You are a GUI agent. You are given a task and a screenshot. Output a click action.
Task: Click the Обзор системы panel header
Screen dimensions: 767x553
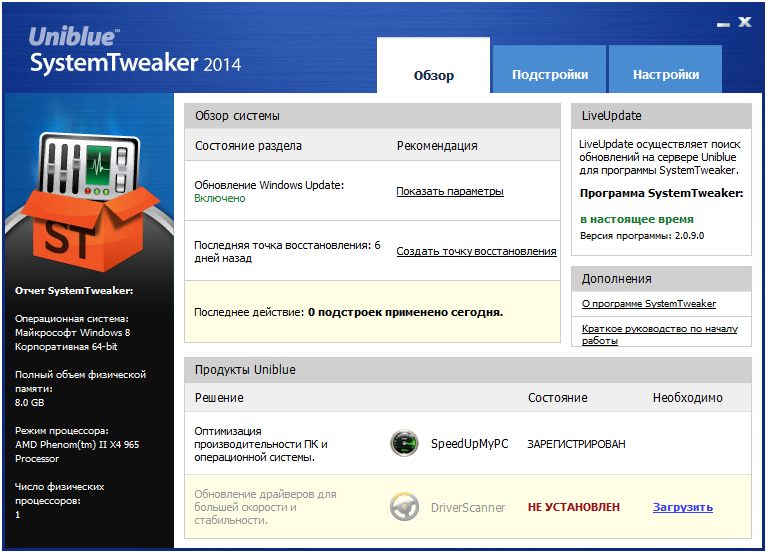[372, 116]
